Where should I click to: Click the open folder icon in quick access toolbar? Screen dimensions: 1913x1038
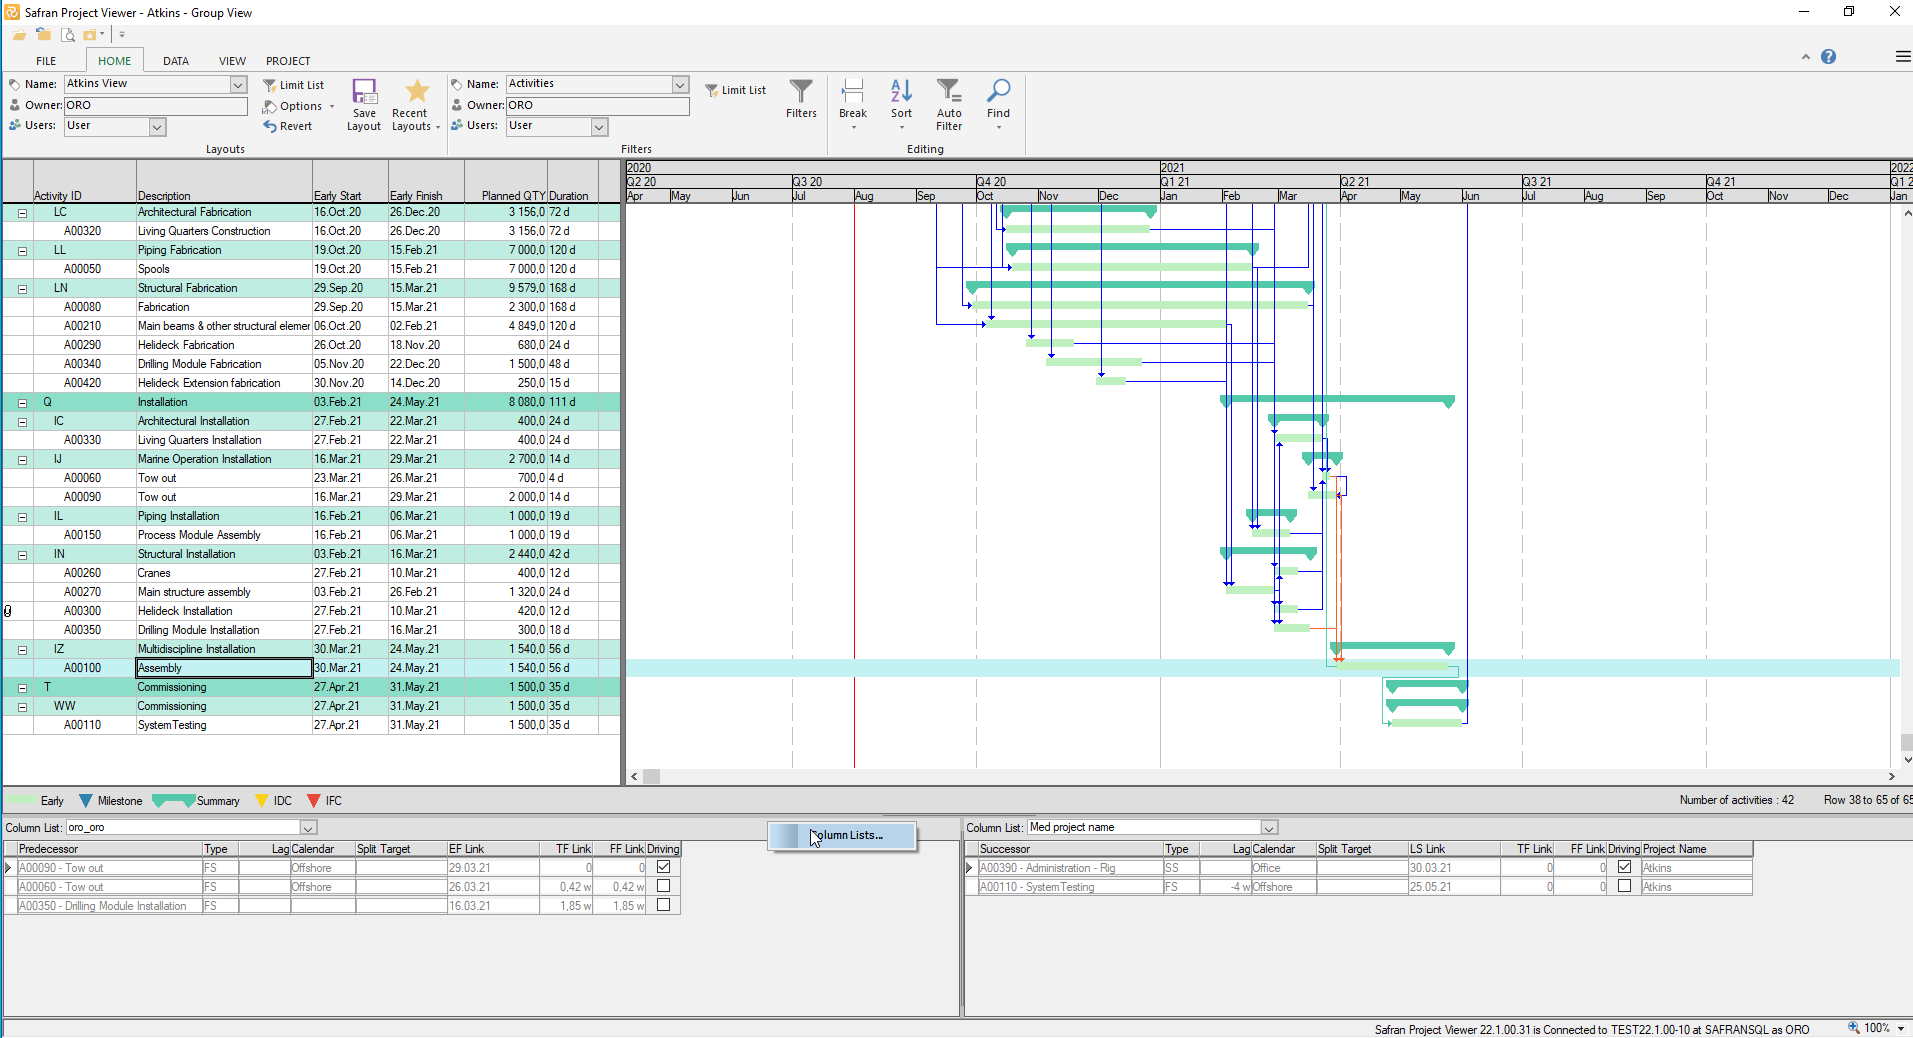coord(19,35)
